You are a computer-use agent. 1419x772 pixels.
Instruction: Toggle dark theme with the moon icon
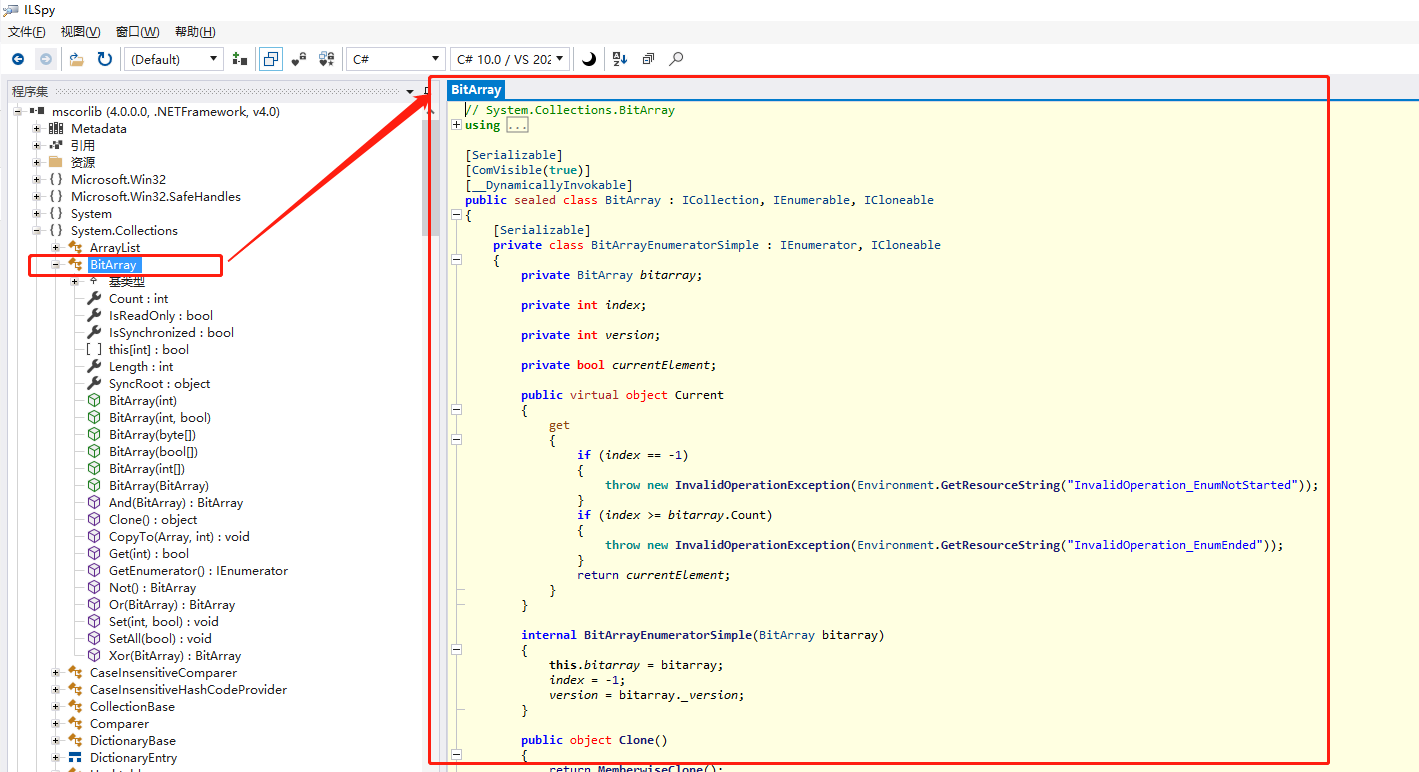tap(589, 59)
